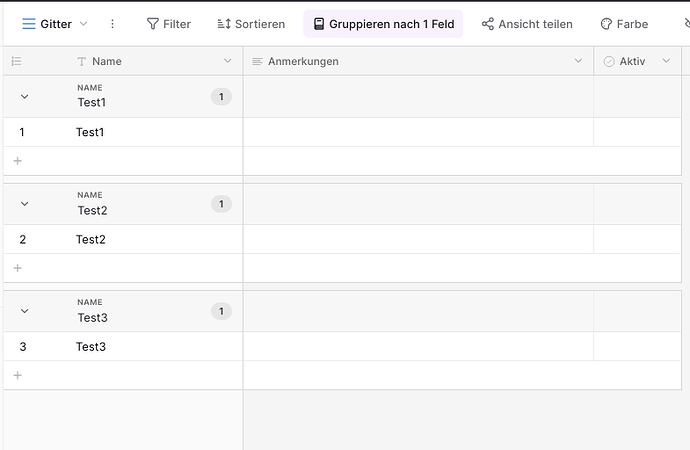
Task: Open the Anmerkungen column dropdown arrow
Action: click(578, 61)
